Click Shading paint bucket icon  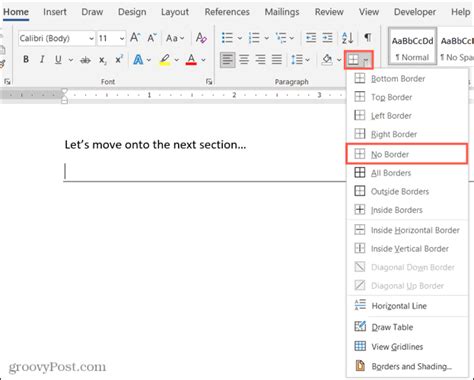(327, 60)
